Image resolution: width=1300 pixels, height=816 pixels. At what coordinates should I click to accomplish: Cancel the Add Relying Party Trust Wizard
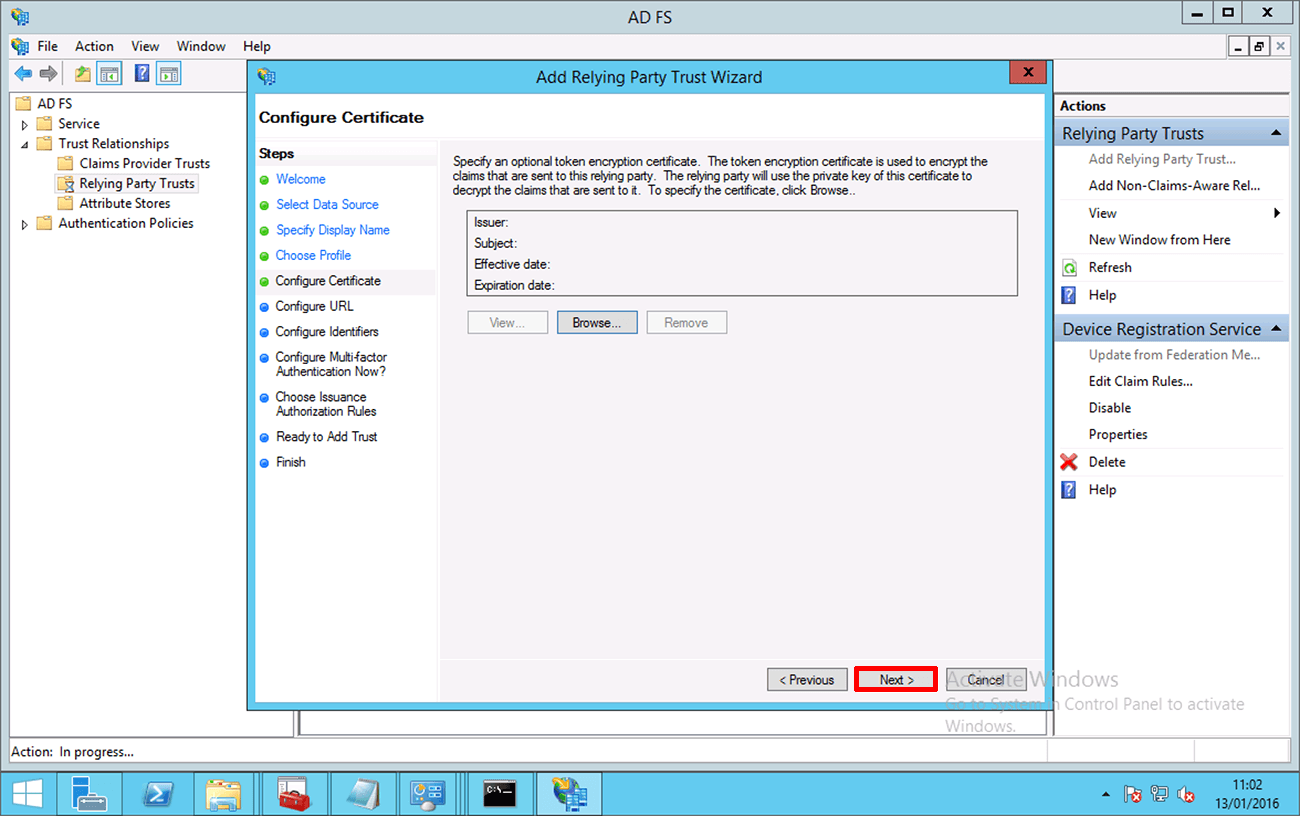click(986, 680)
